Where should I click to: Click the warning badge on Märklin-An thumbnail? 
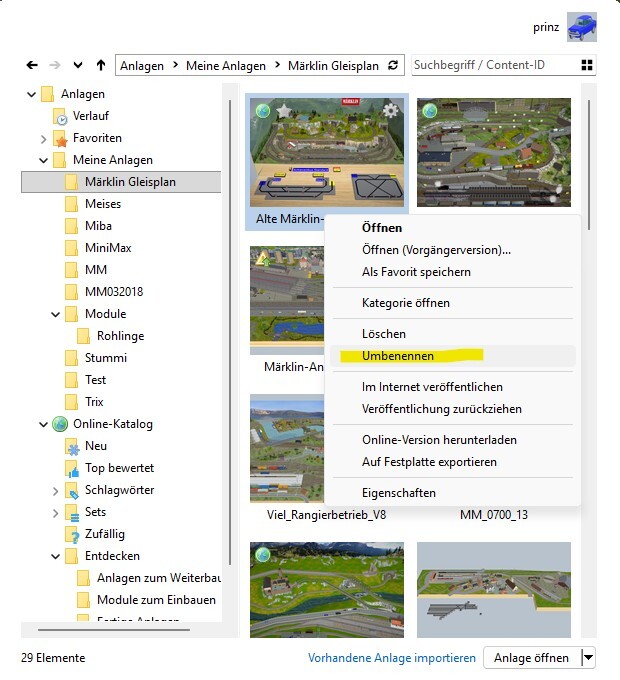262,259
